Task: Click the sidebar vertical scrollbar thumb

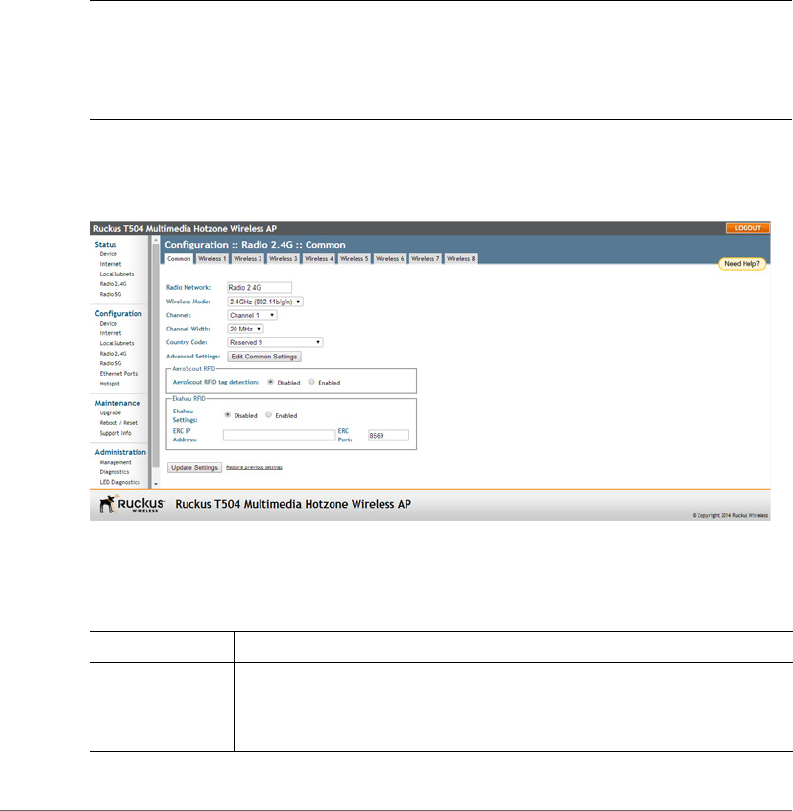Action: click(156, 356)
